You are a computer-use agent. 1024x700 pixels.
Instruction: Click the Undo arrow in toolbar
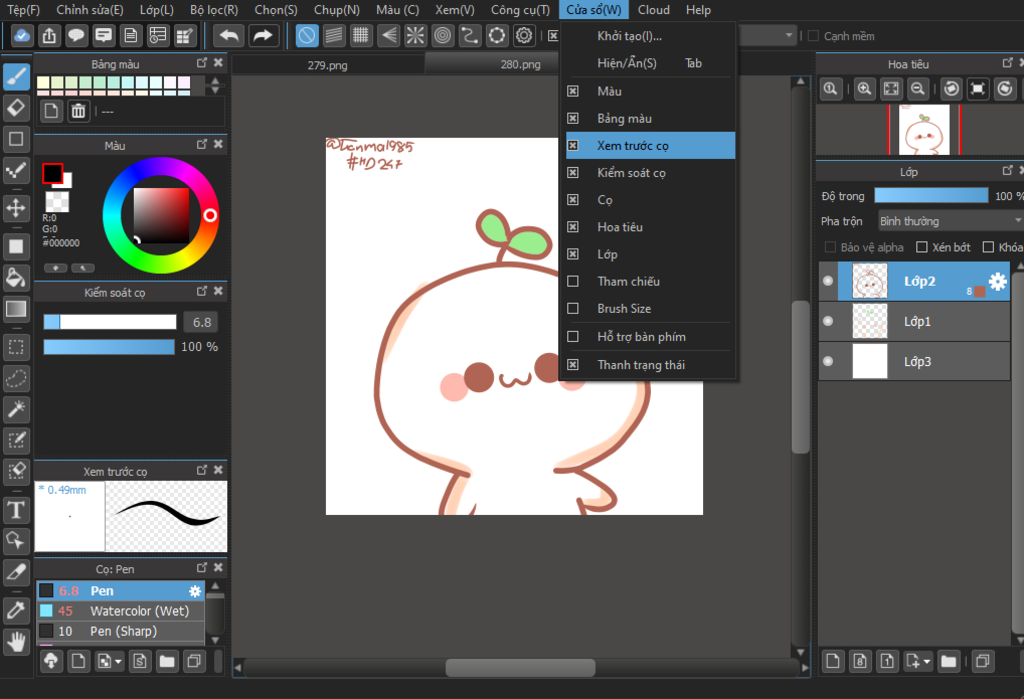(229, 36)
